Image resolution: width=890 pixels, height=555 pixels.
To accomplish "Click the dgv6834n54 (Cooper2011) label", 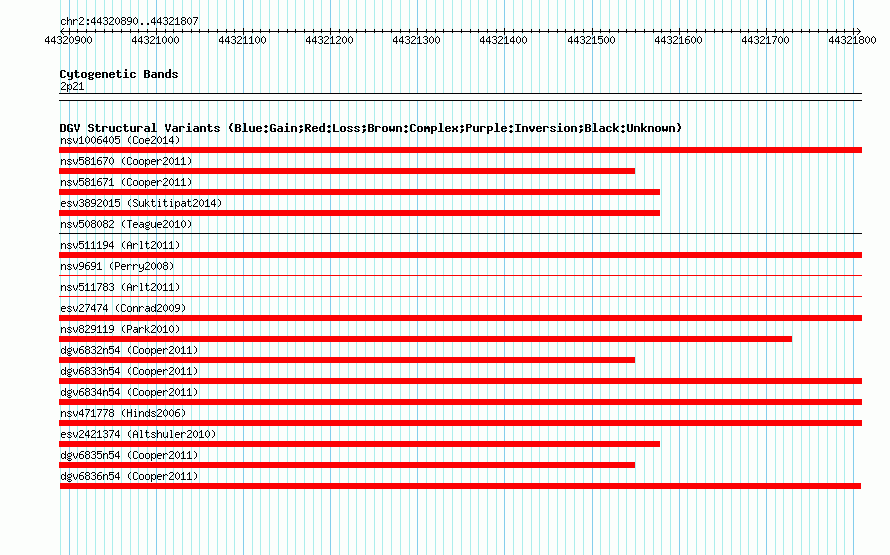I will (x=129, y=392).
